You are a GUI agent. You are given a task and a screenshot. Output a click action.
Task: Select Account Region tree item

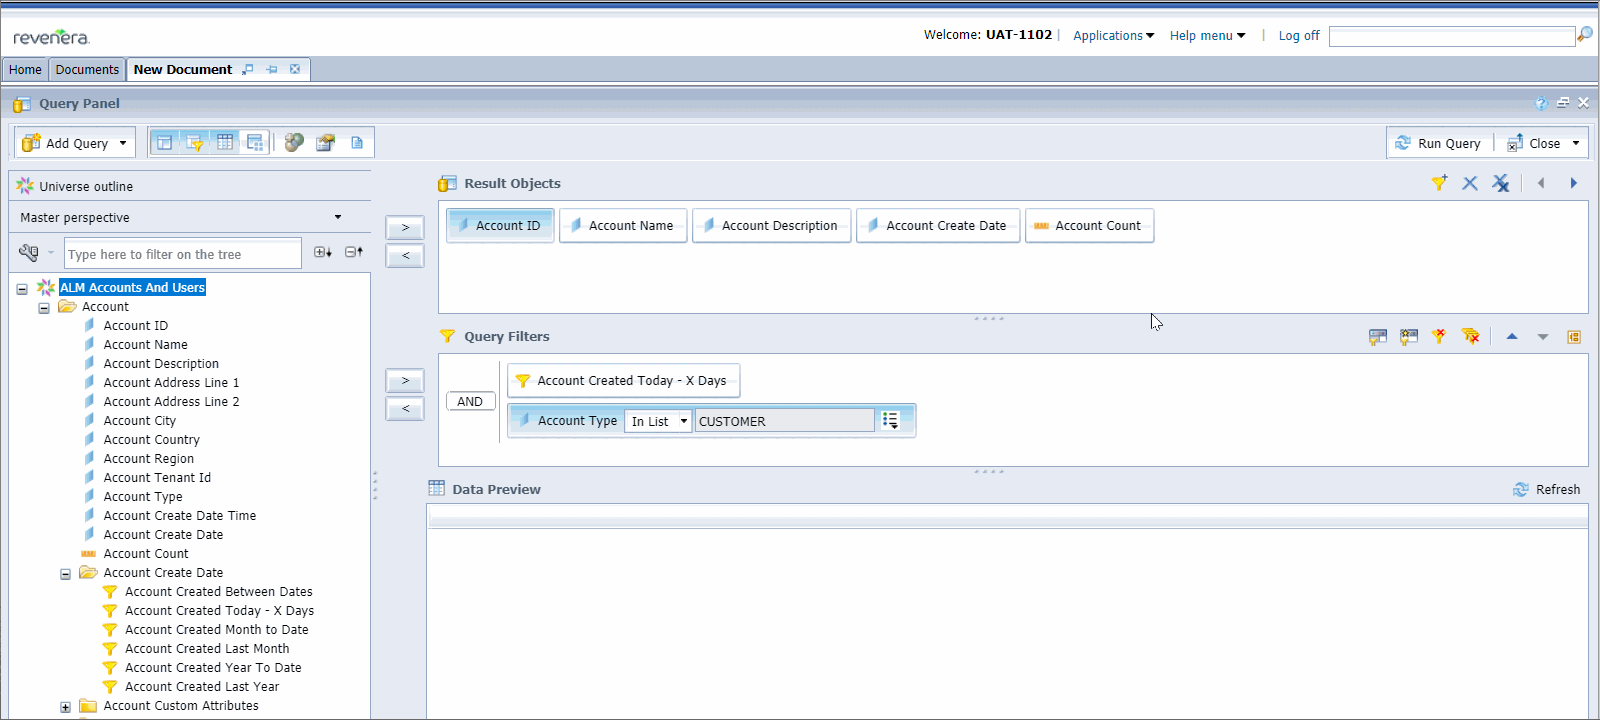click(149, 459)
